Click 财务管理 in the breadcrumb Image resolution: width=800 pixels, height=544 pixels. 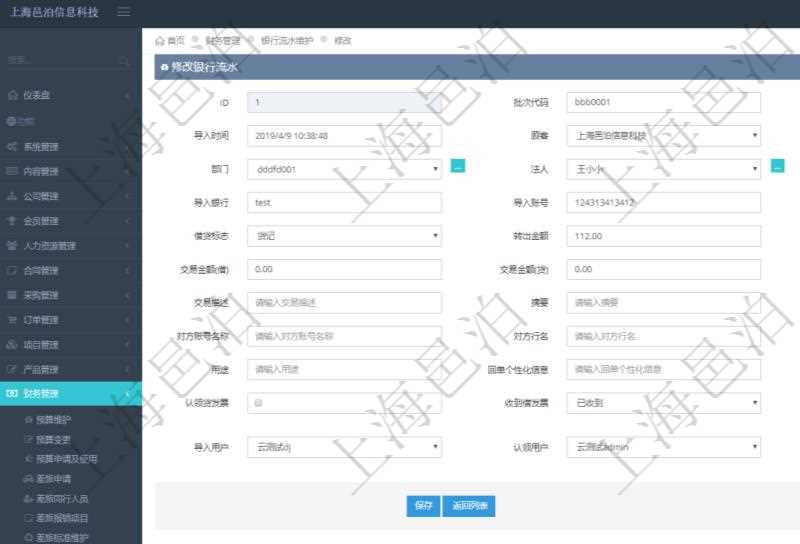click(223, 40)
